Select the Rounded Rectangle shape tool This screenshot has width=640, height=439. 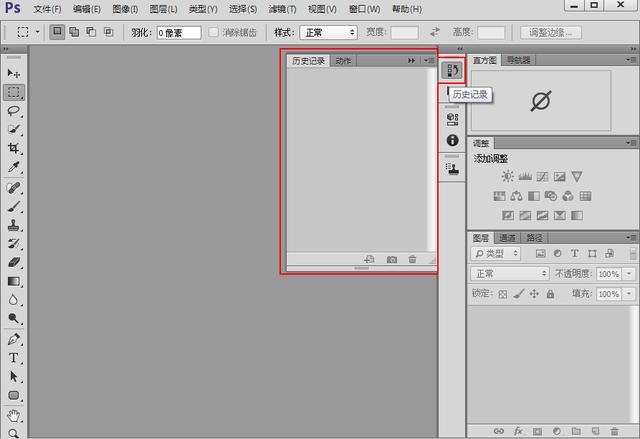[13, 395]
